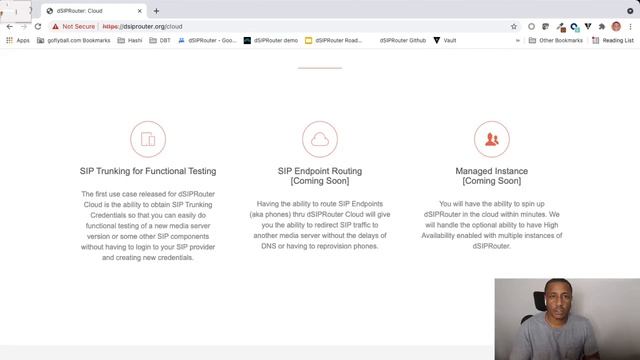
Task: Click the V-shaped extension icon
Action: coord(588,27)
